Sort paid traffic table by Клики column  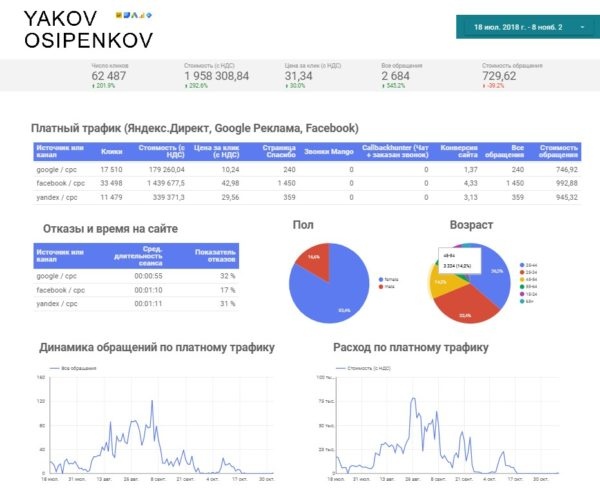[x=111, y=152]
